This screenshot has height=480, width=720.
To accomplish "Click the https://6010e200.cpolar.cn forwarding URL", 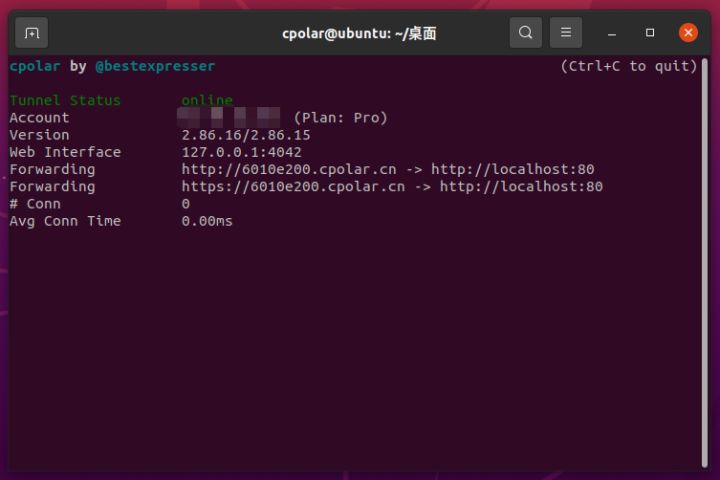I will 293,186.
